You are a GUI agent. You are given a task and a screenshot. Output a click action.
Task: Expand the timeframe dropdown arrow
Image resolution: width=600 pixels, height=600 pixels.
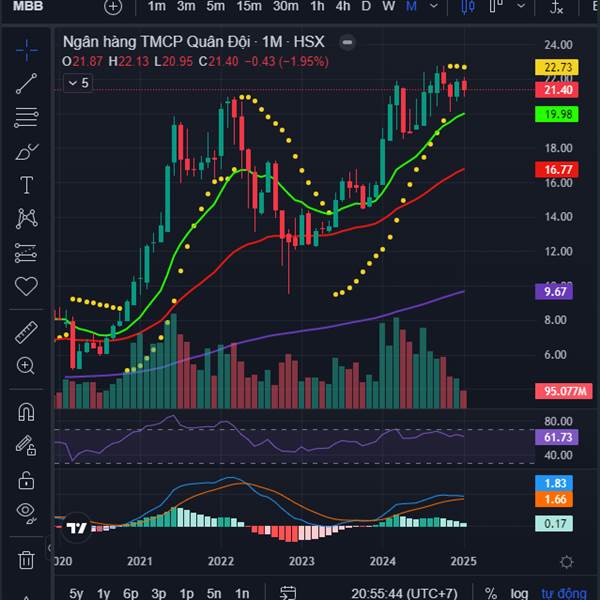[434, 6]
